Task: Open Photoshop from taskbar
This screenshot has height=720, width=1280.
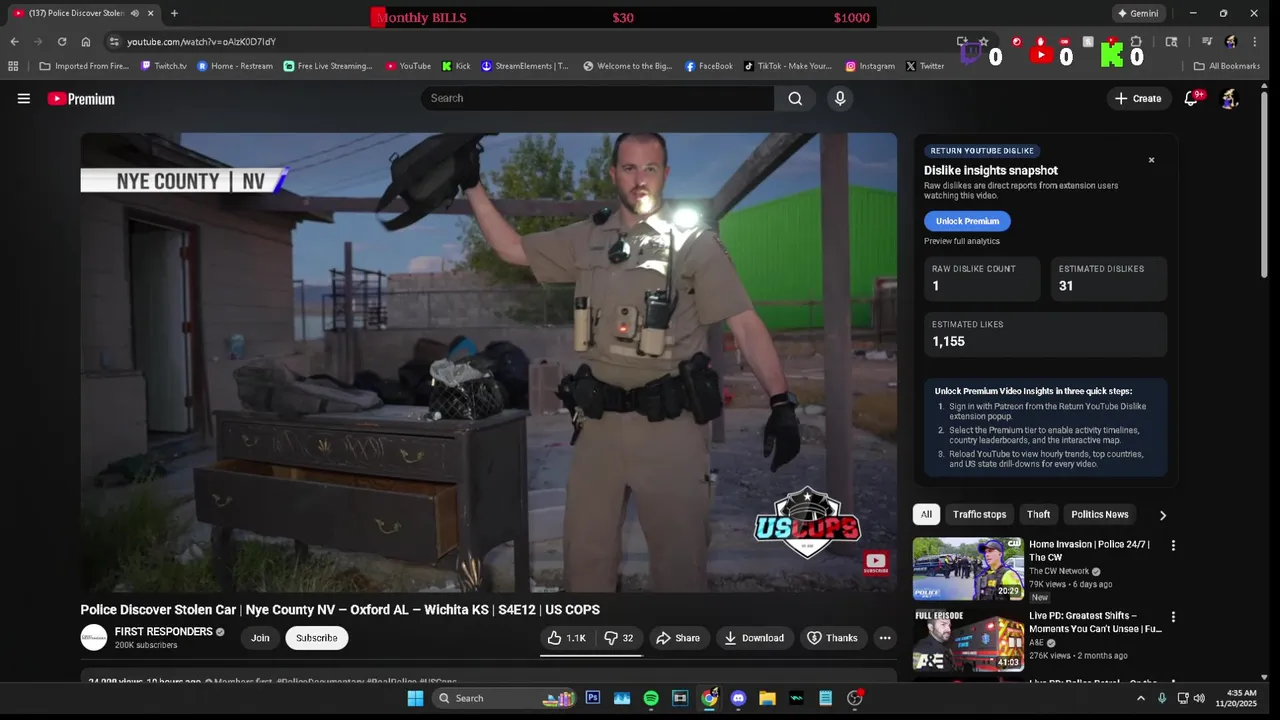Action: (593, 698)
